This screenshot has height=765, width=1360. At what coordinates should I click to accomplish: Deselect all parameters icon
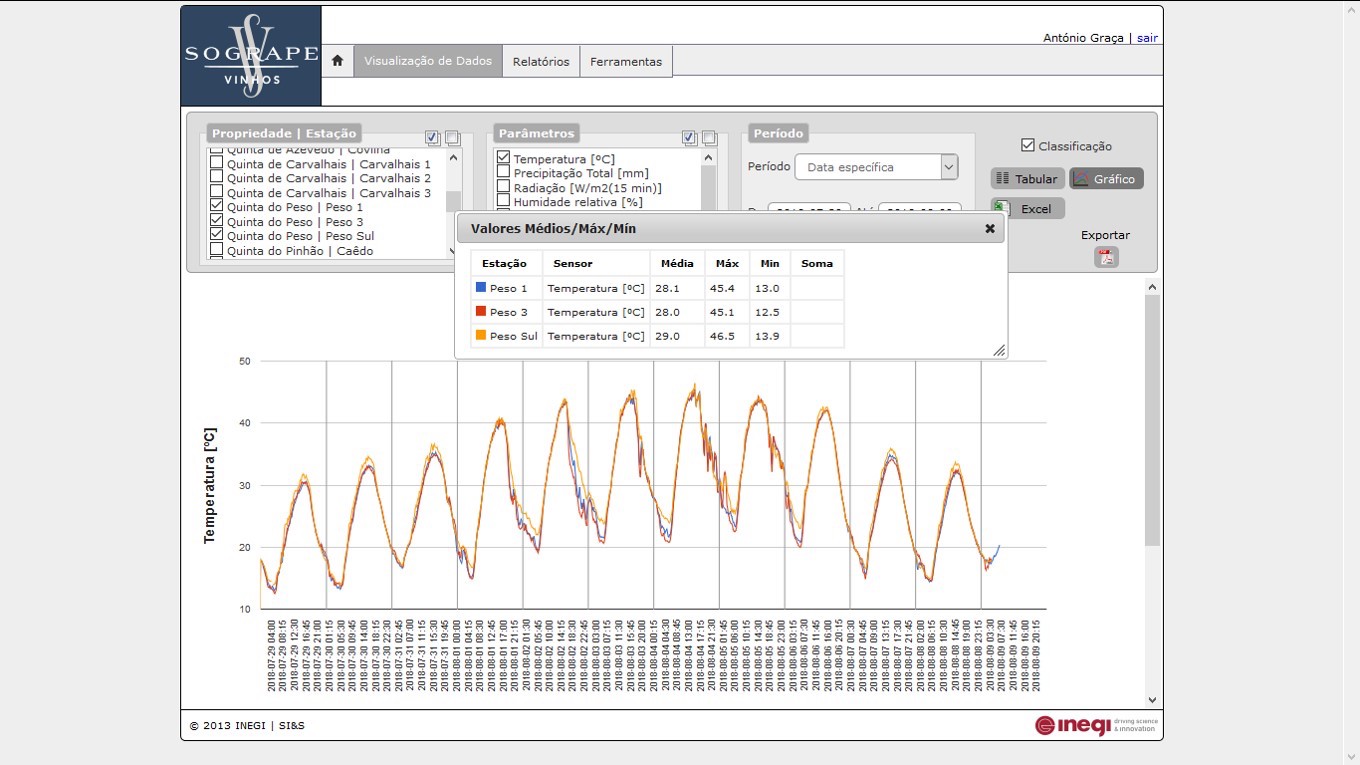coord(709,138)
